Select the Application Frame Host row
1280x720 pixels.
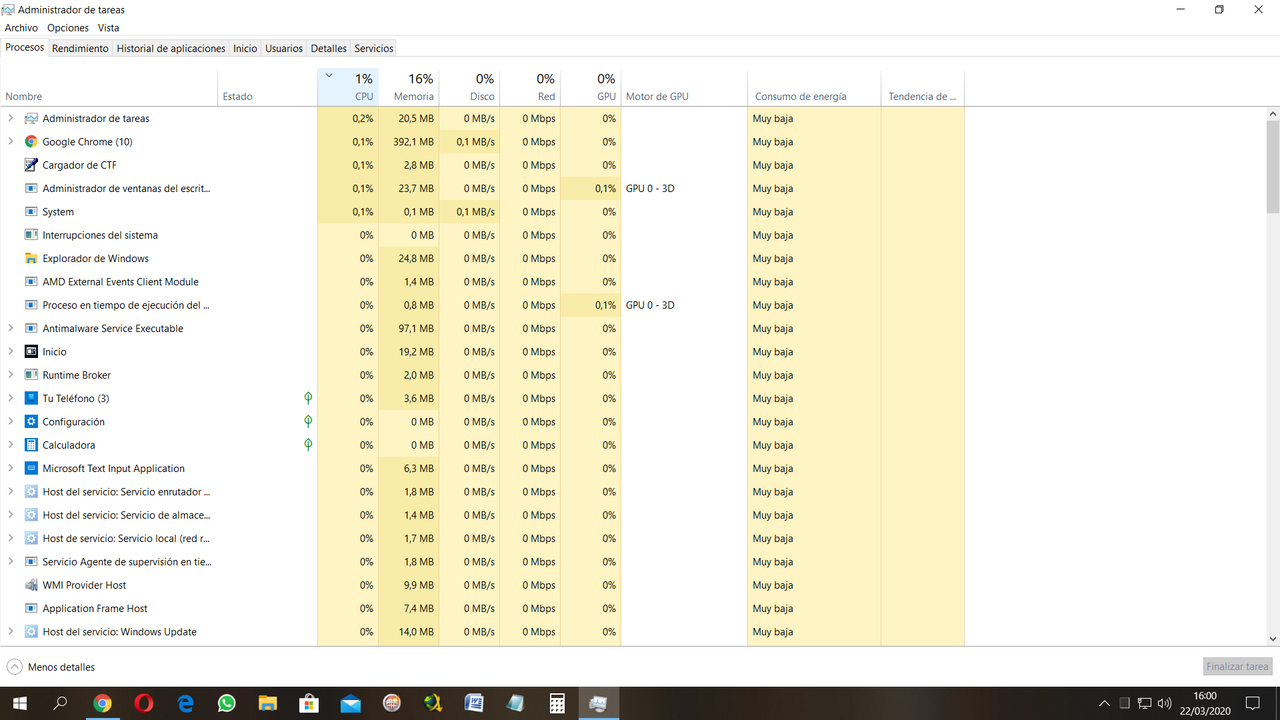[x=483, y=608]
